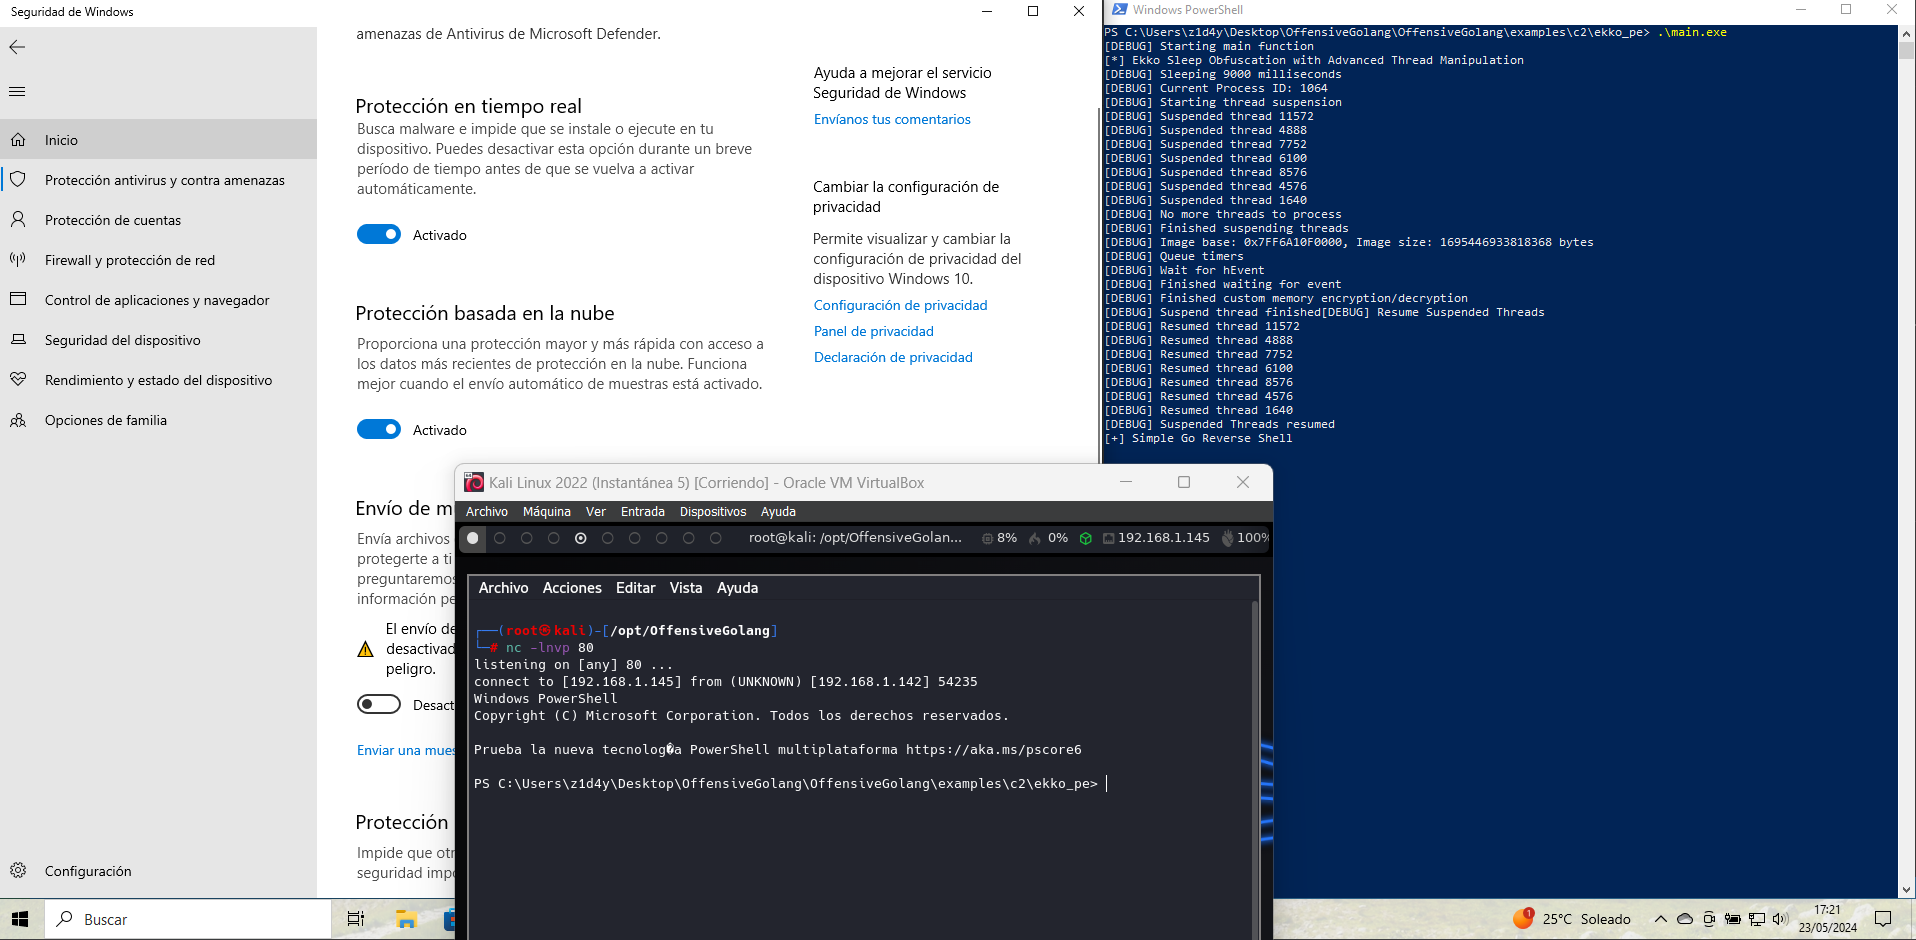Click the '.\main.exe' command in PowerShell
This screenshot has height=940, width=1916.
coord(1692,32)
